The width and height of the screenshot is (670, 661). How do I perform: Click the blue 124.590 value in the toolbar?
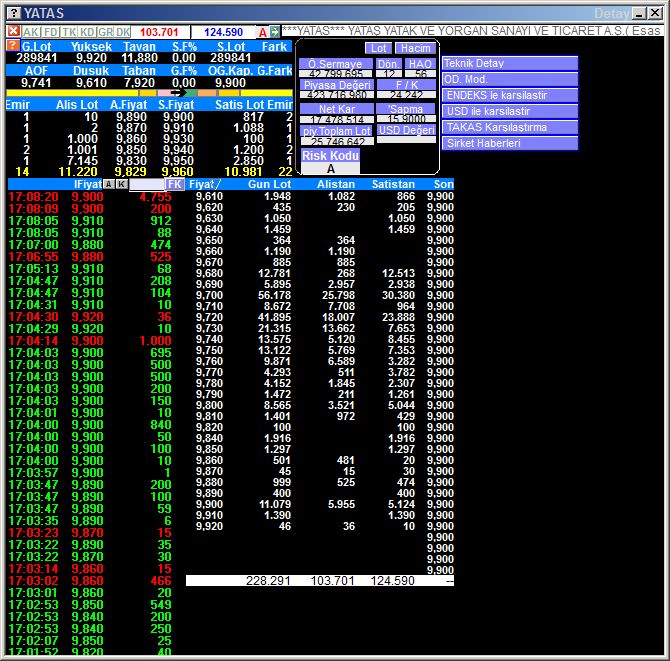[x=223, y=32]
